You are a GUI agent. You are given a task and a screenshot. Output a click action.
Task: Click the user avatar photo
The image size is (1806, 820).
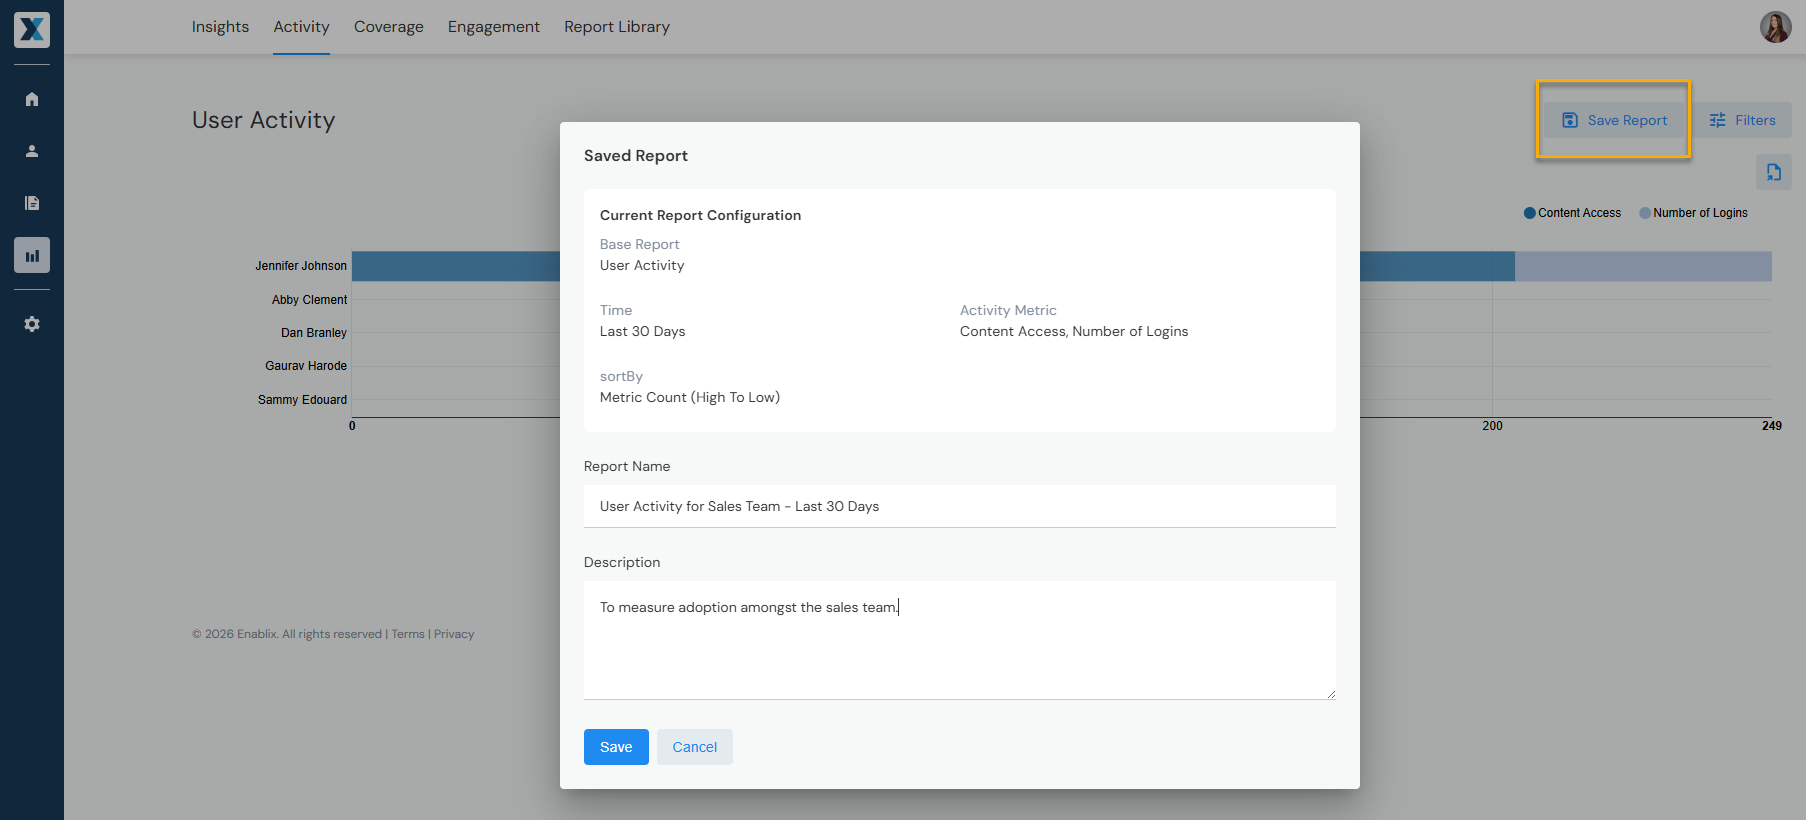click(1775, 27)
